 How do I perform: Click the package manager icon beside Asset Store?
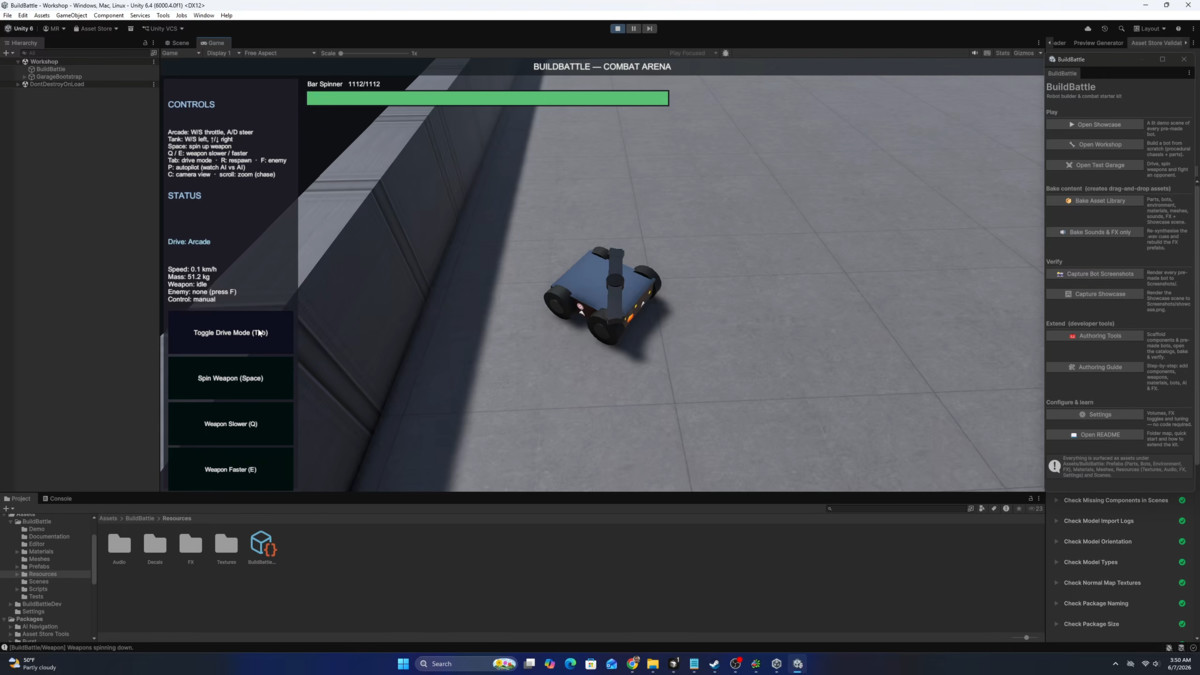[x=131, y=29]
